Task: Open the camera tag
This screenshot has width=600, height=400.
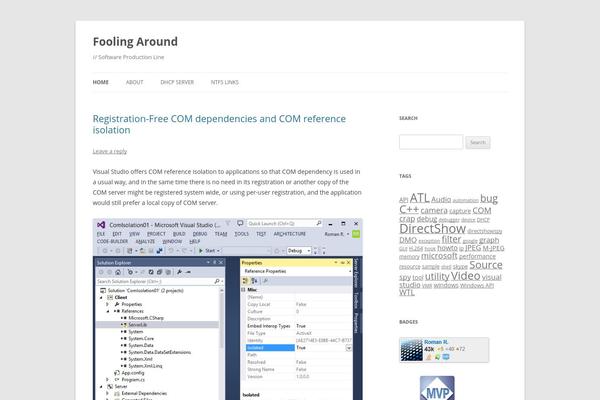Action: tap(434, 211)
